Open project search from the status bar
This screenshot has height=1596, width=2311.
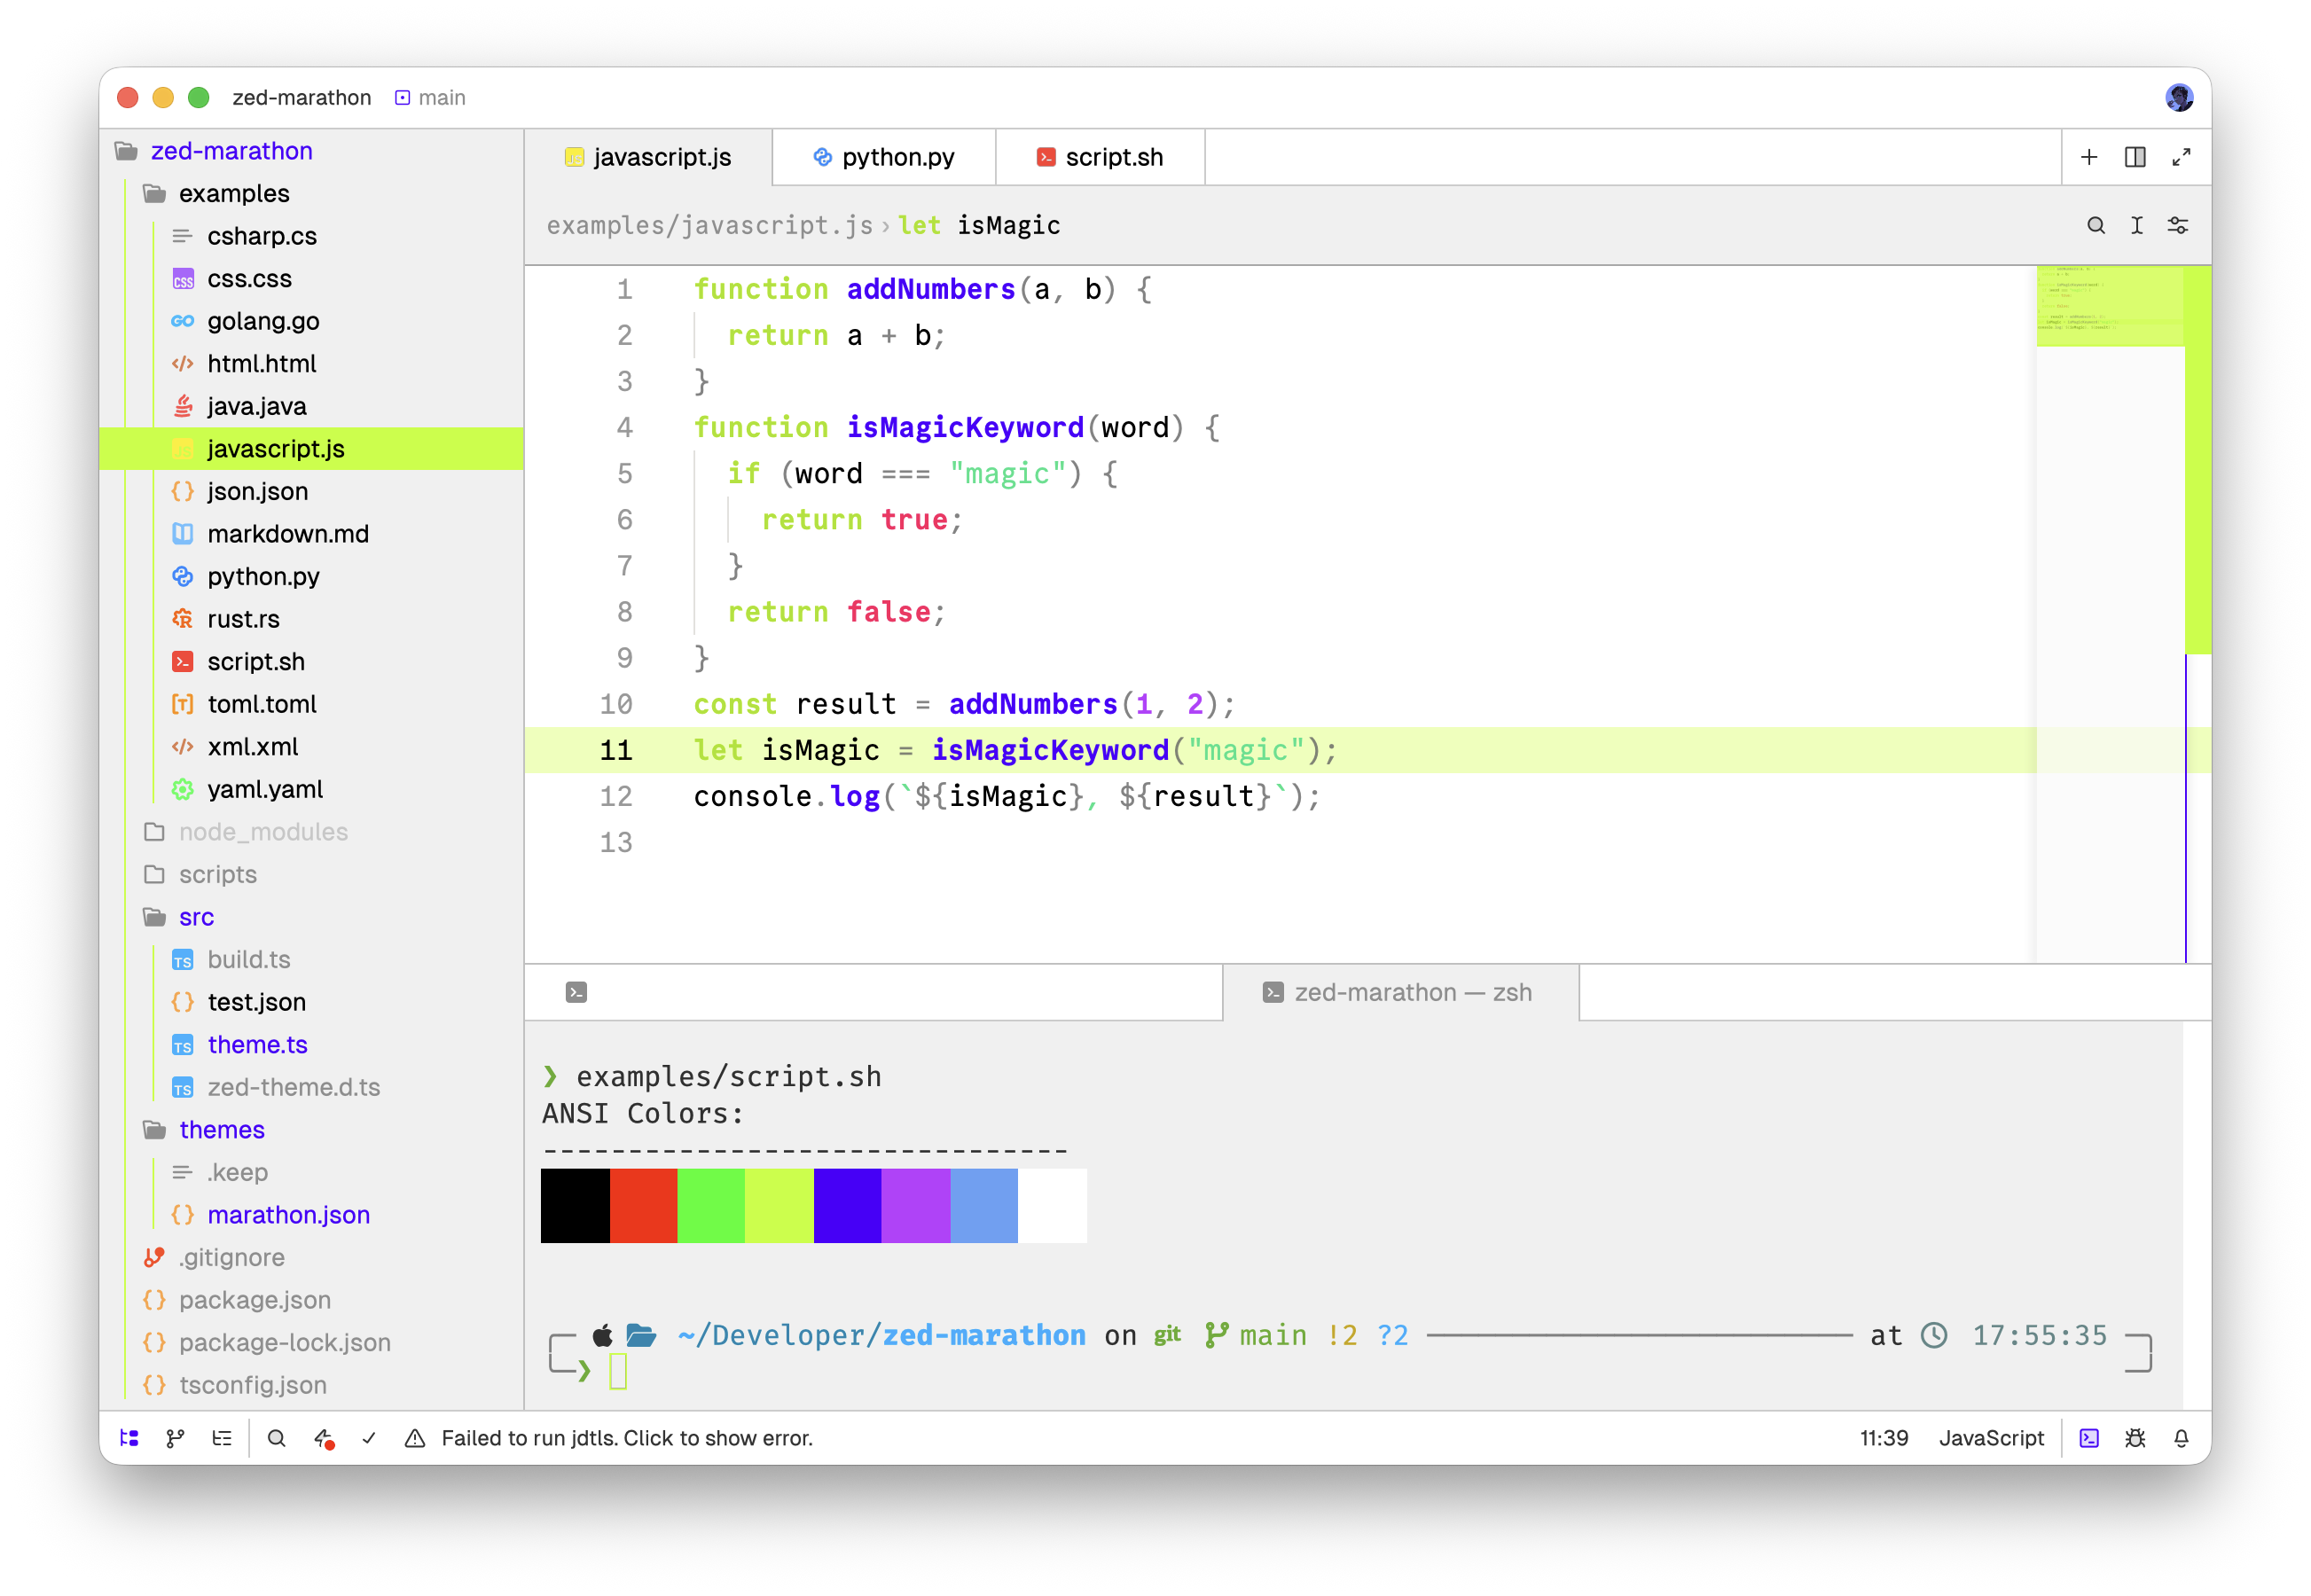277,1438
